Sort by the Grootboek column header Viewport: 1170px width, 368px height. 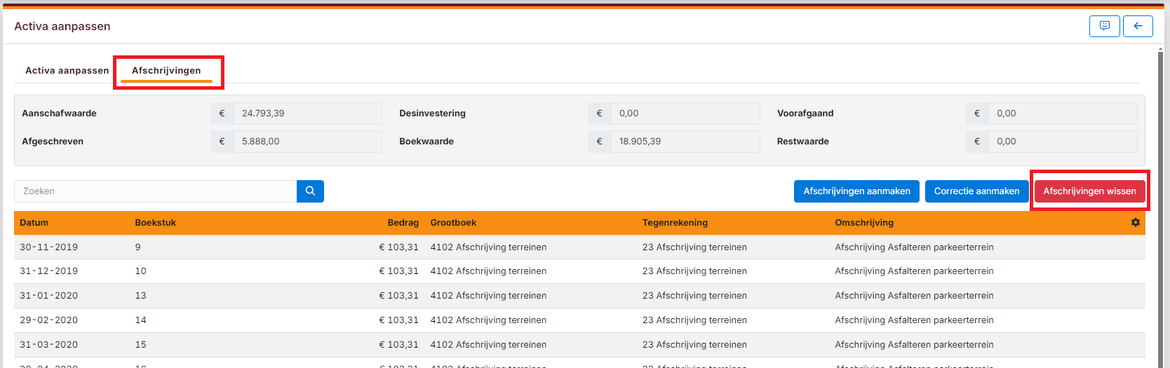point(454,222)
